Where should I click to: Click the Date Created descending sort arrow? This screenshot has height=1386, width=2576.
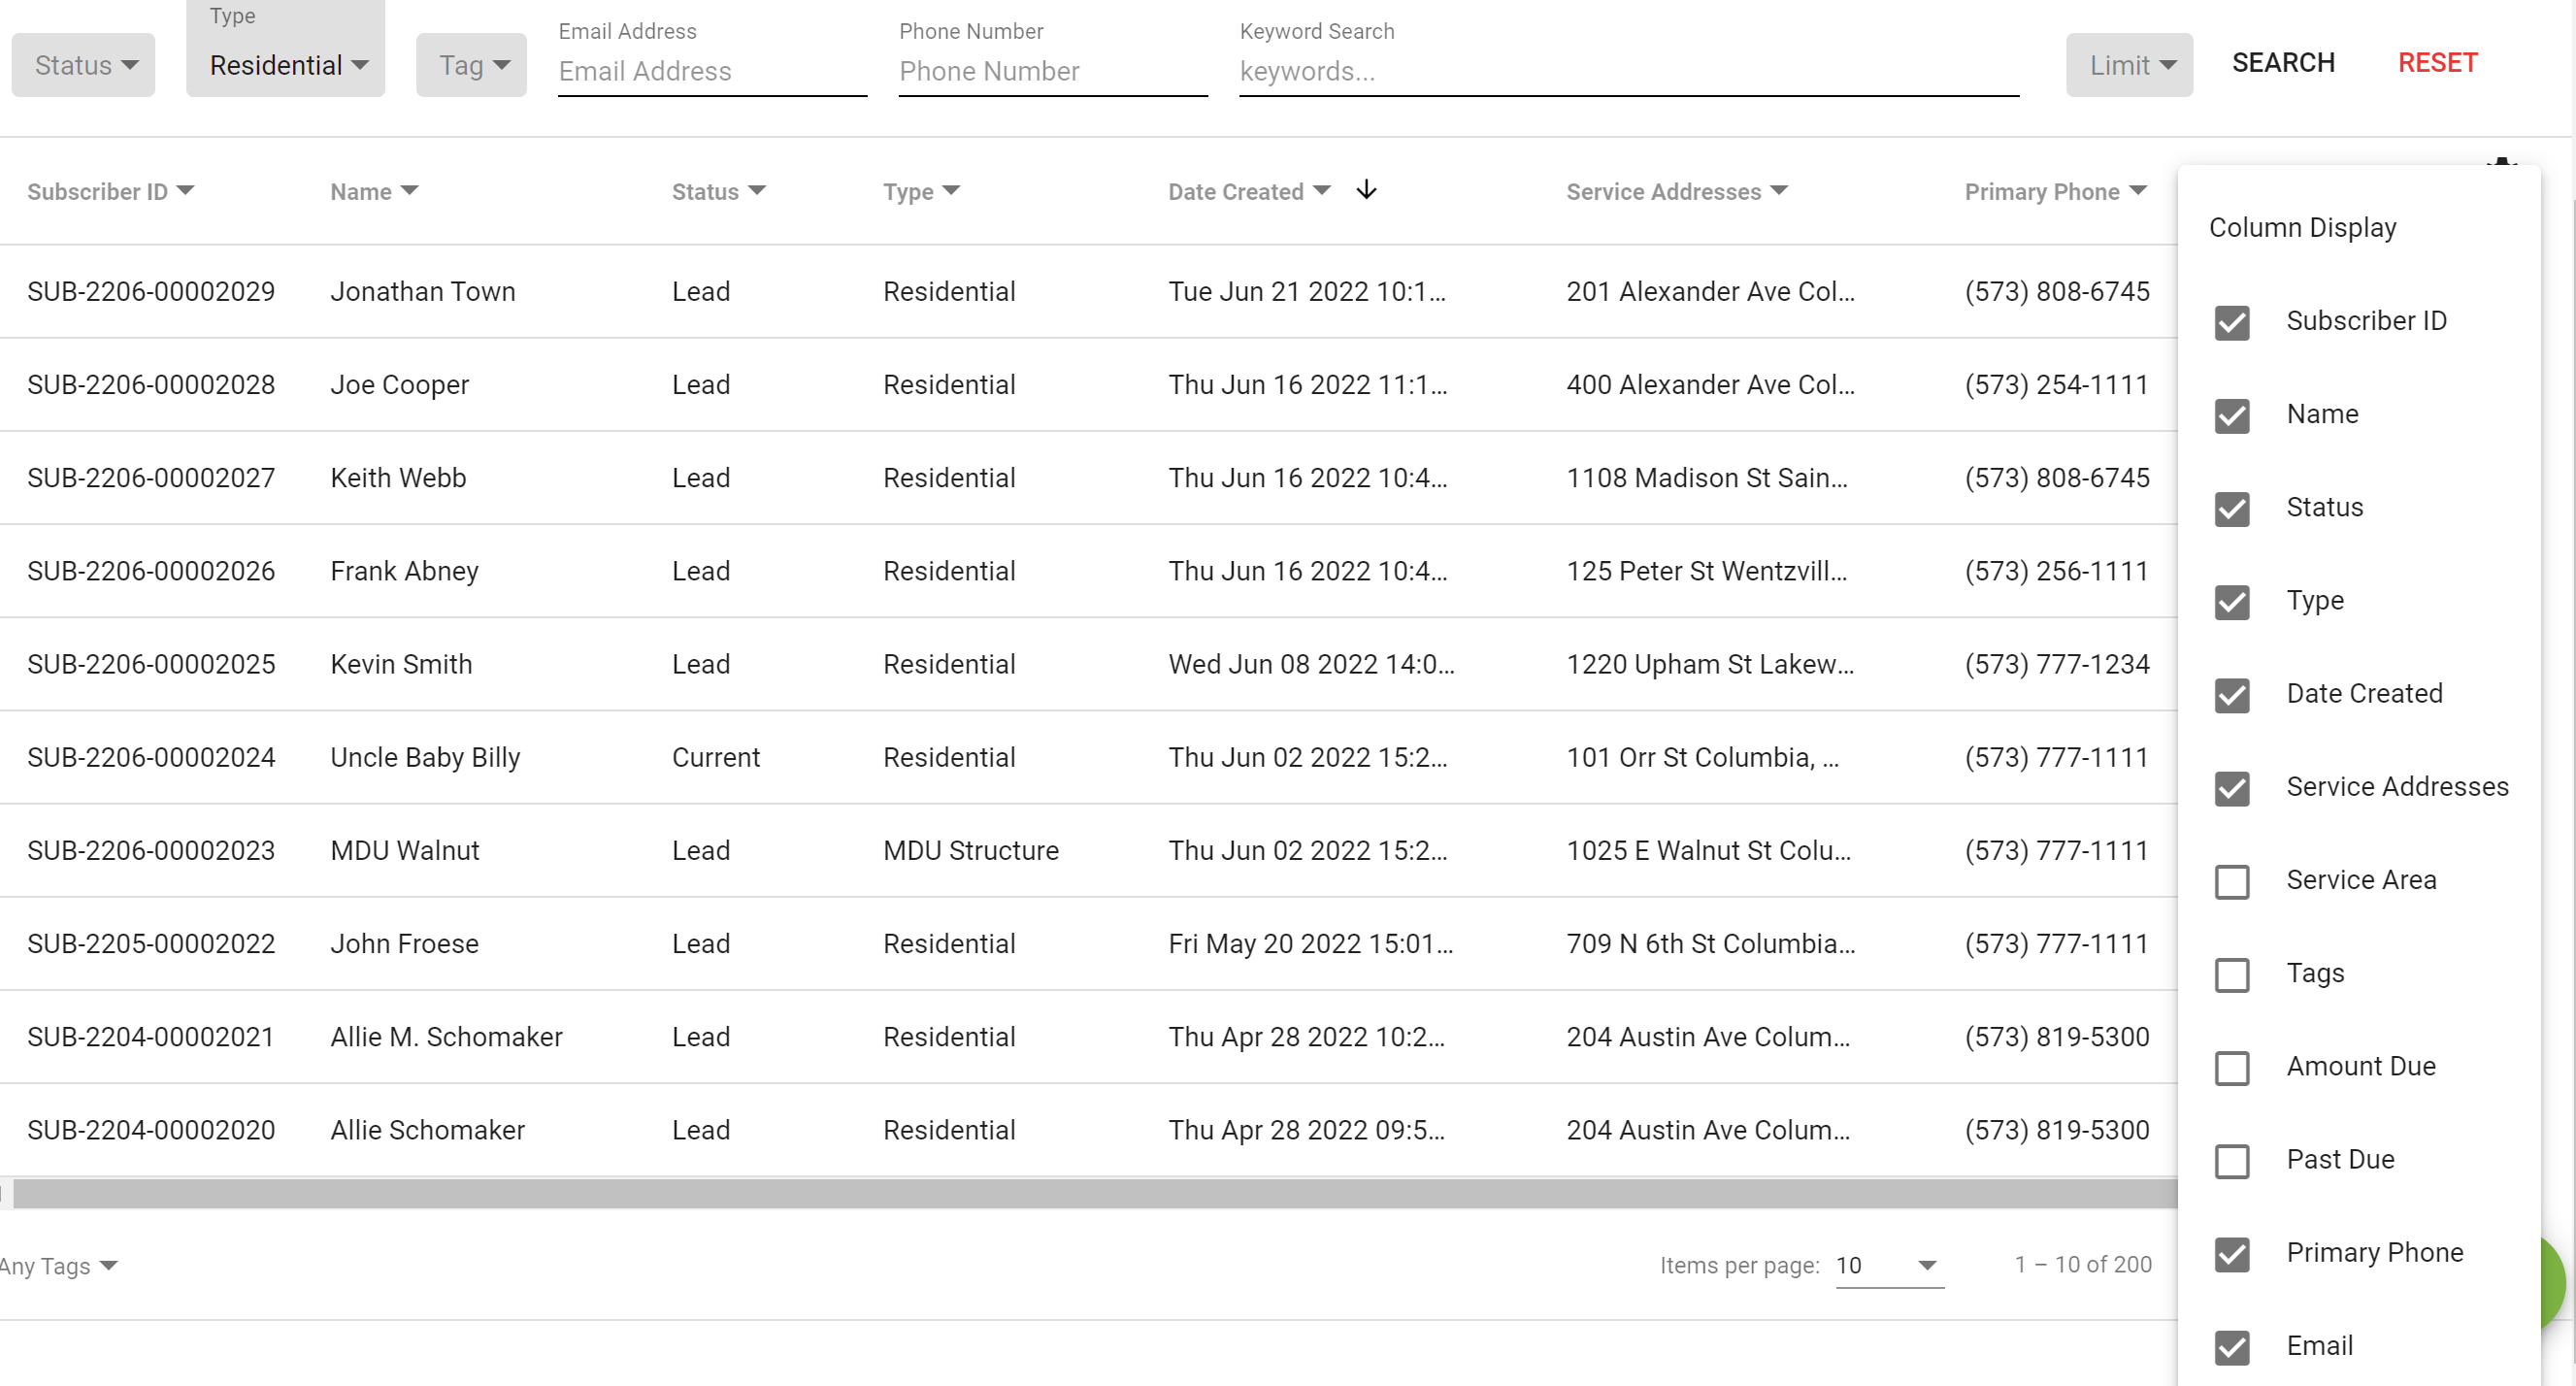coord(1366,190)
